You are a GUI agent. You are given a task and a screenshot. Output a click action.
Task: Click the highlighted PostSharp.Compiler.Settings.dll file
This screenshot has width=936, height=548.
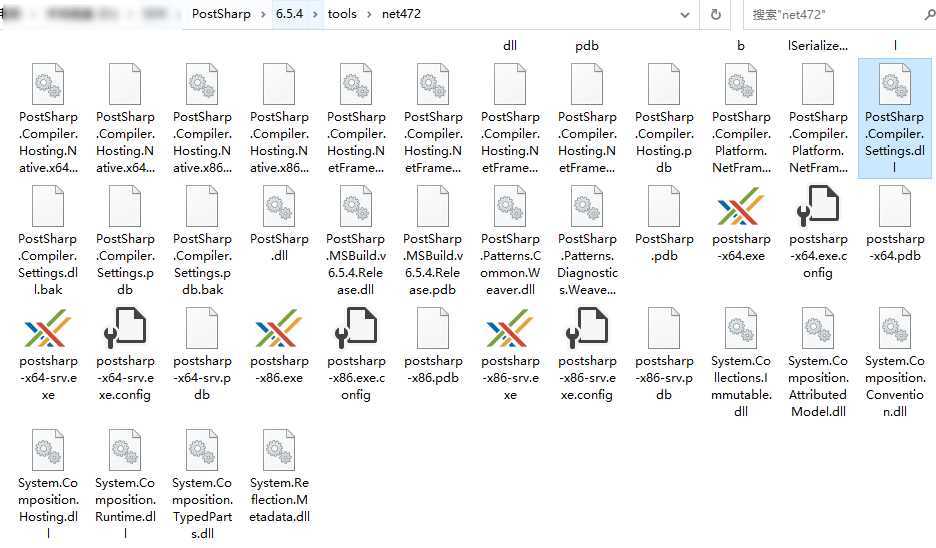coord(895,119)
